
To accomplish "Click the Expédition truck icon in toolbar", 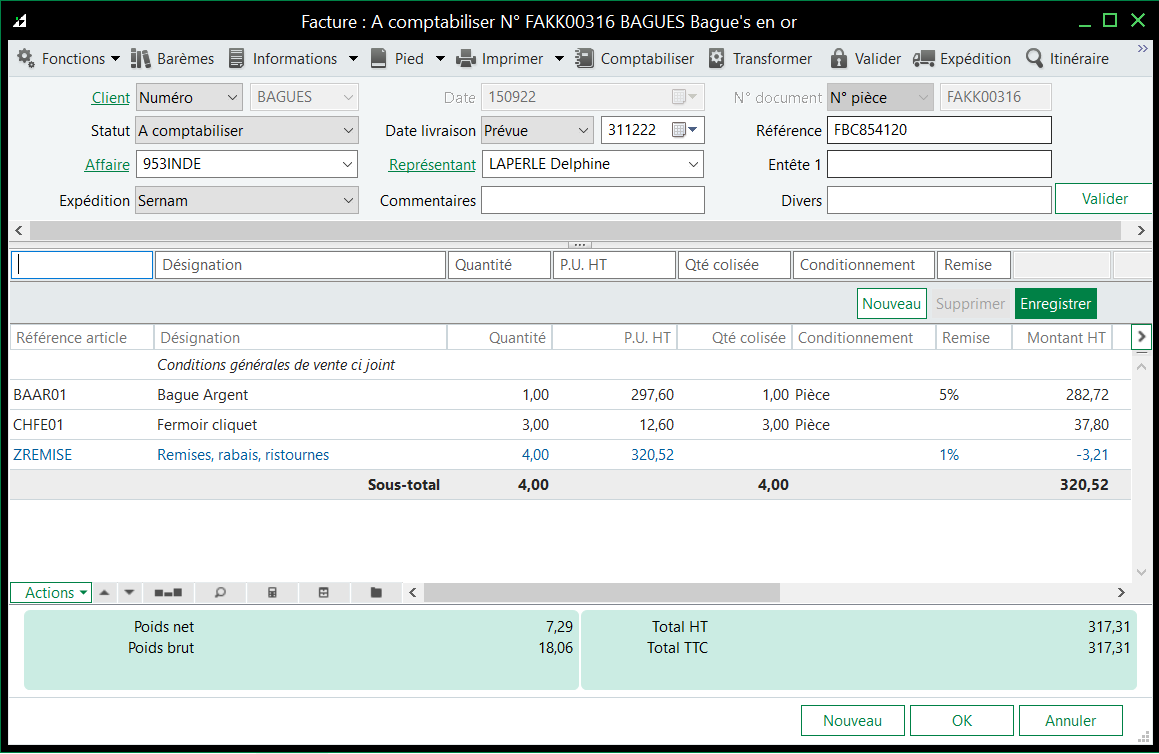I will click(x=924, y=58).
